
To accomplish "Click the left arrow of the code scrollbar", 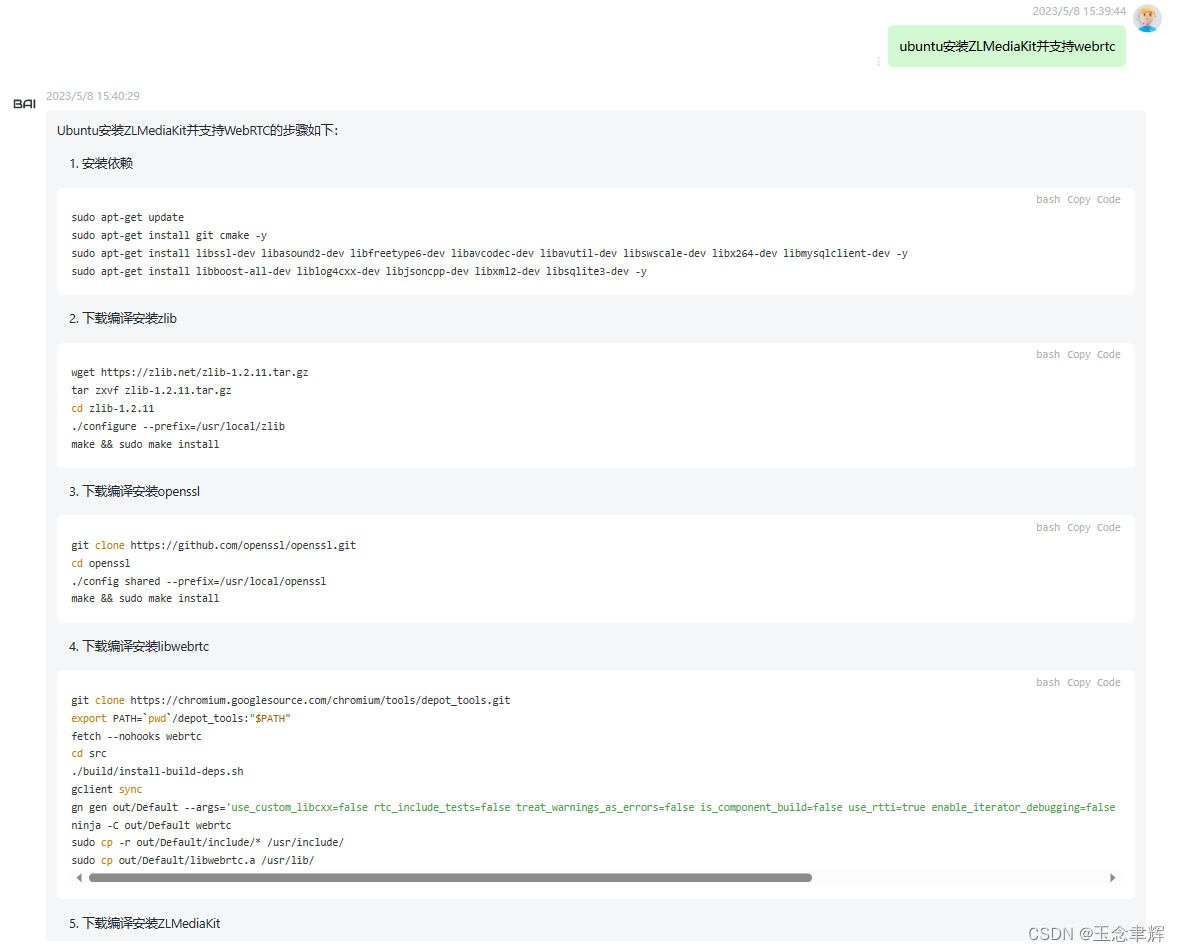I will pyautogui.click(x=79, y=877).
